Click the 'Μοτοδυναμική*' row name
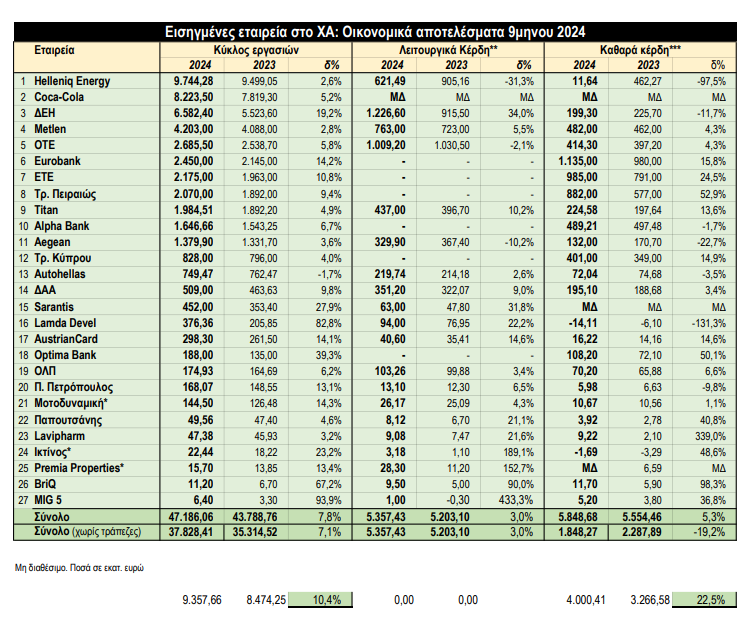Image resolution: width=752 pixels, height=624 pixels. pos(70,403)
